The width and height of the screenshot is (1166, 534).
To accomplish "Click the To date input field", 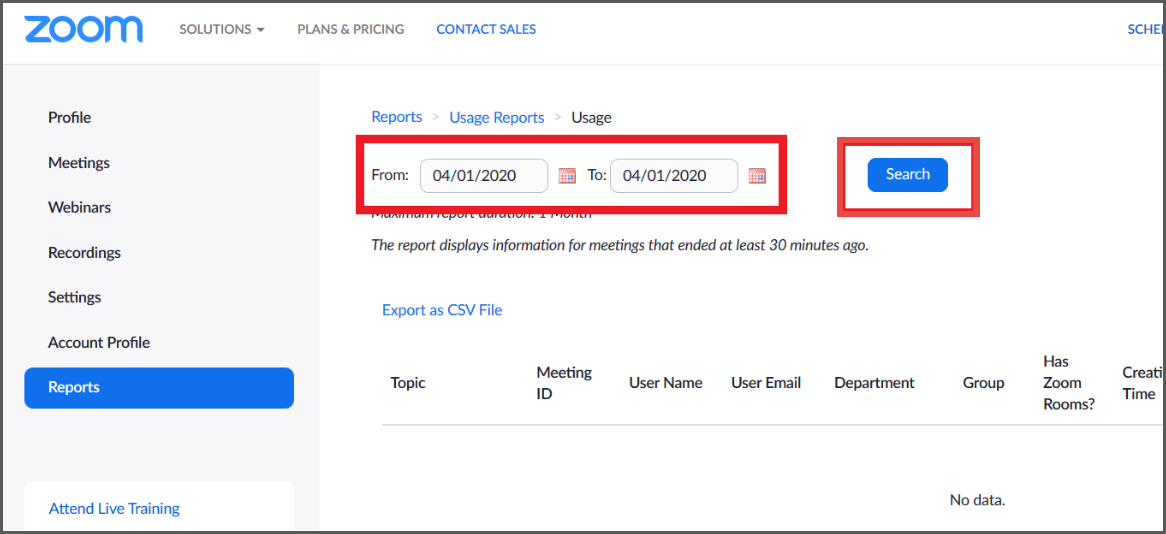I will click(673, 176).
